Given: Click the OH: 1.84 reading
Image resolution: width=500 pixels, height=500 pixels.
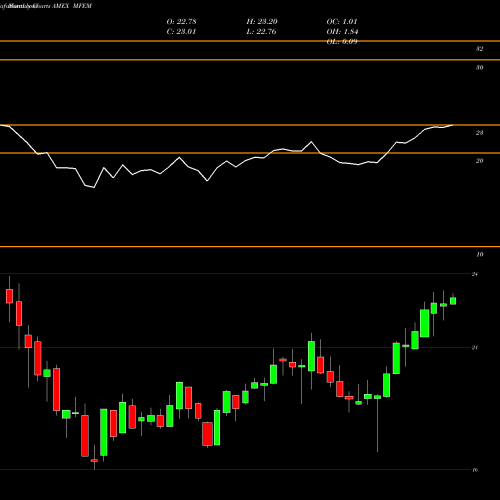Looking at the screenshot, I should [x=342, y=32].
